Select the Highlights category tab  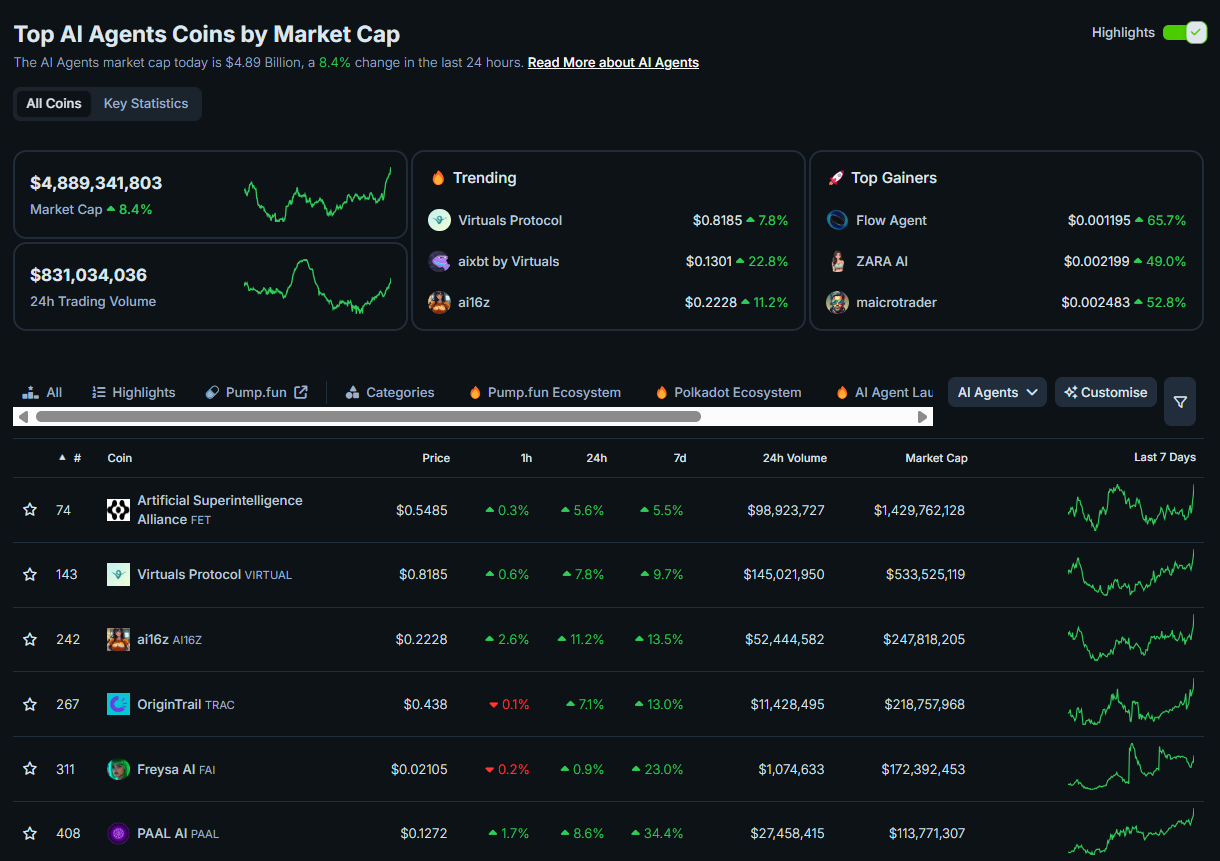(x=133, y=392)
